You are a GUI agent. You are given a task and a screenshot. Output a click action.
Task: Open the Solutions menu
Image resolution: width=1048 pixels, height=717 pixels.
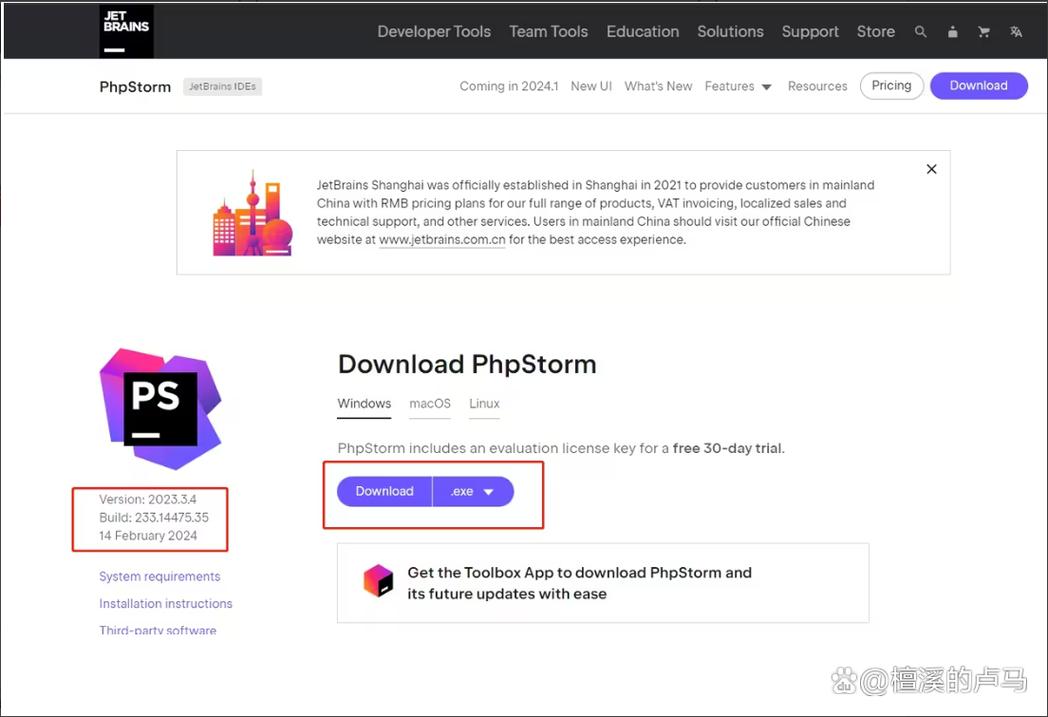point(730,31)
